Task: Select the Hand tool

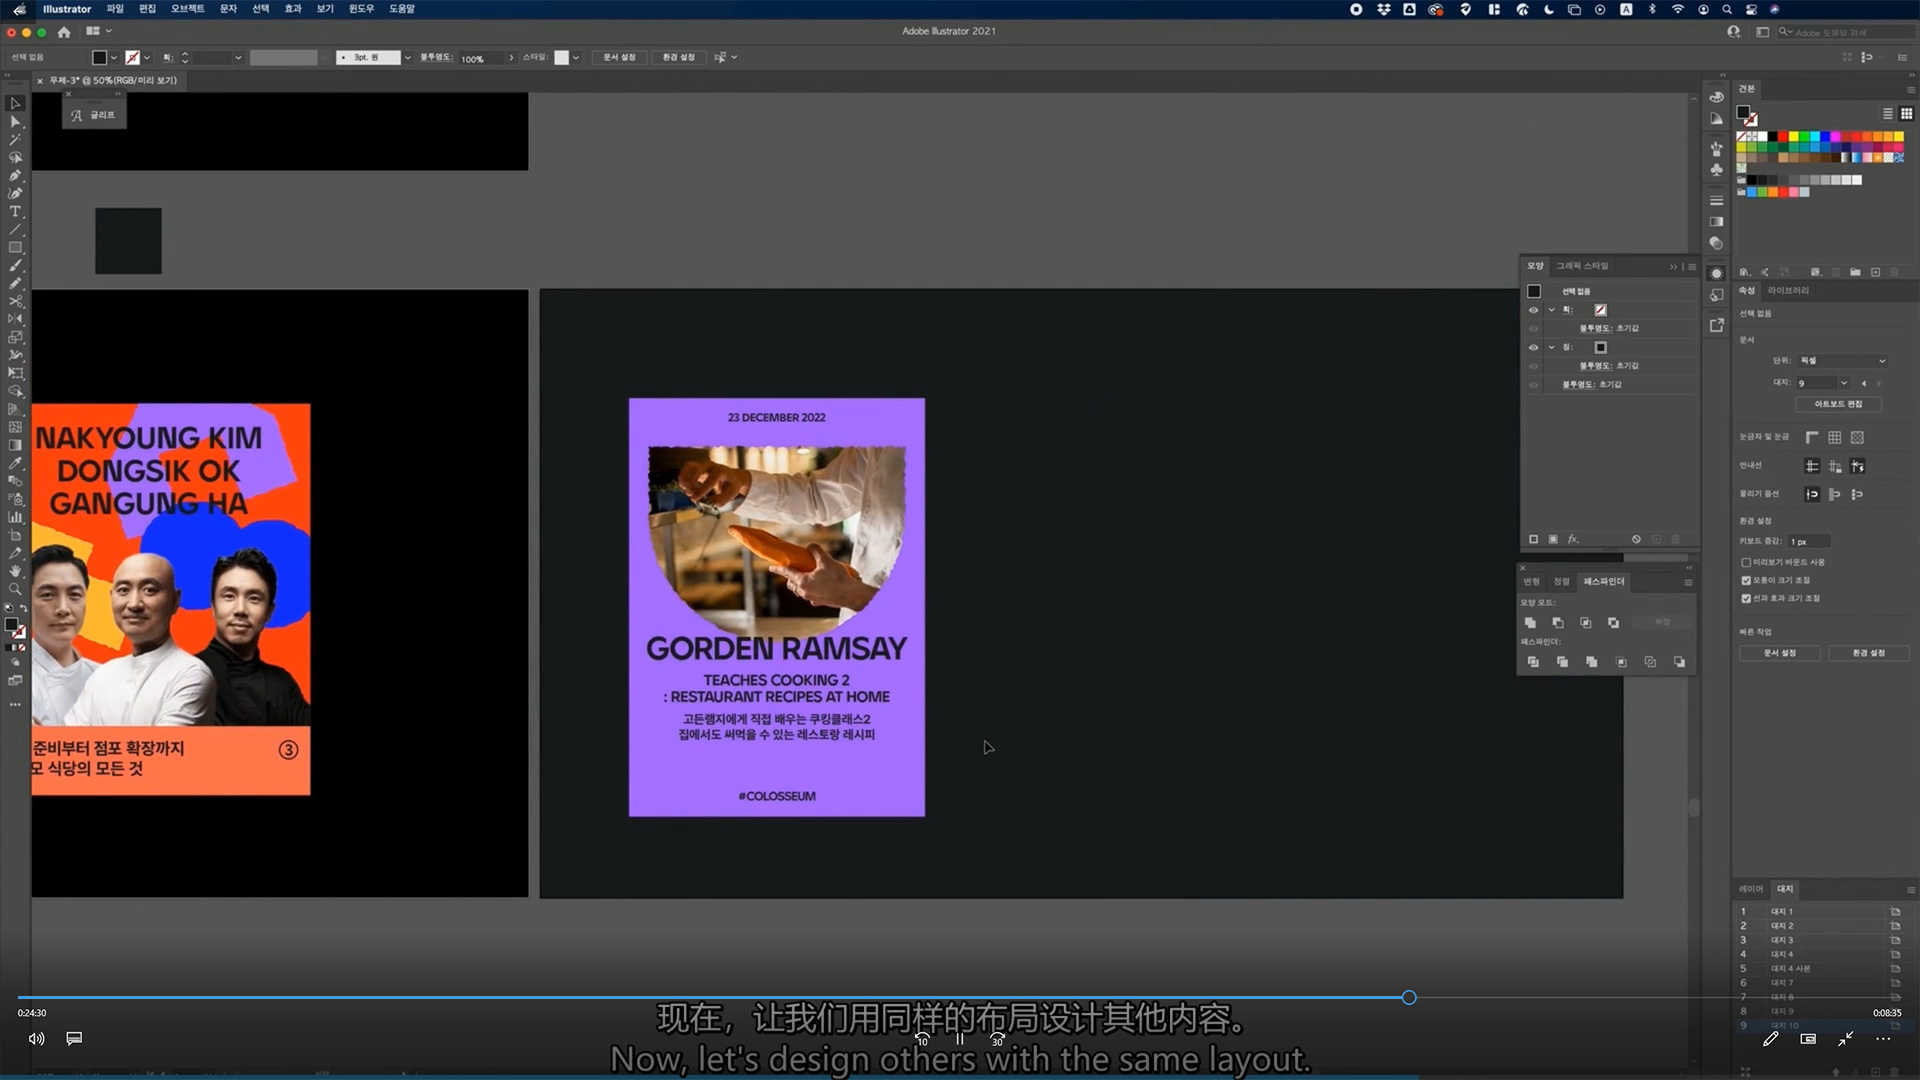Action: [15, 571]
